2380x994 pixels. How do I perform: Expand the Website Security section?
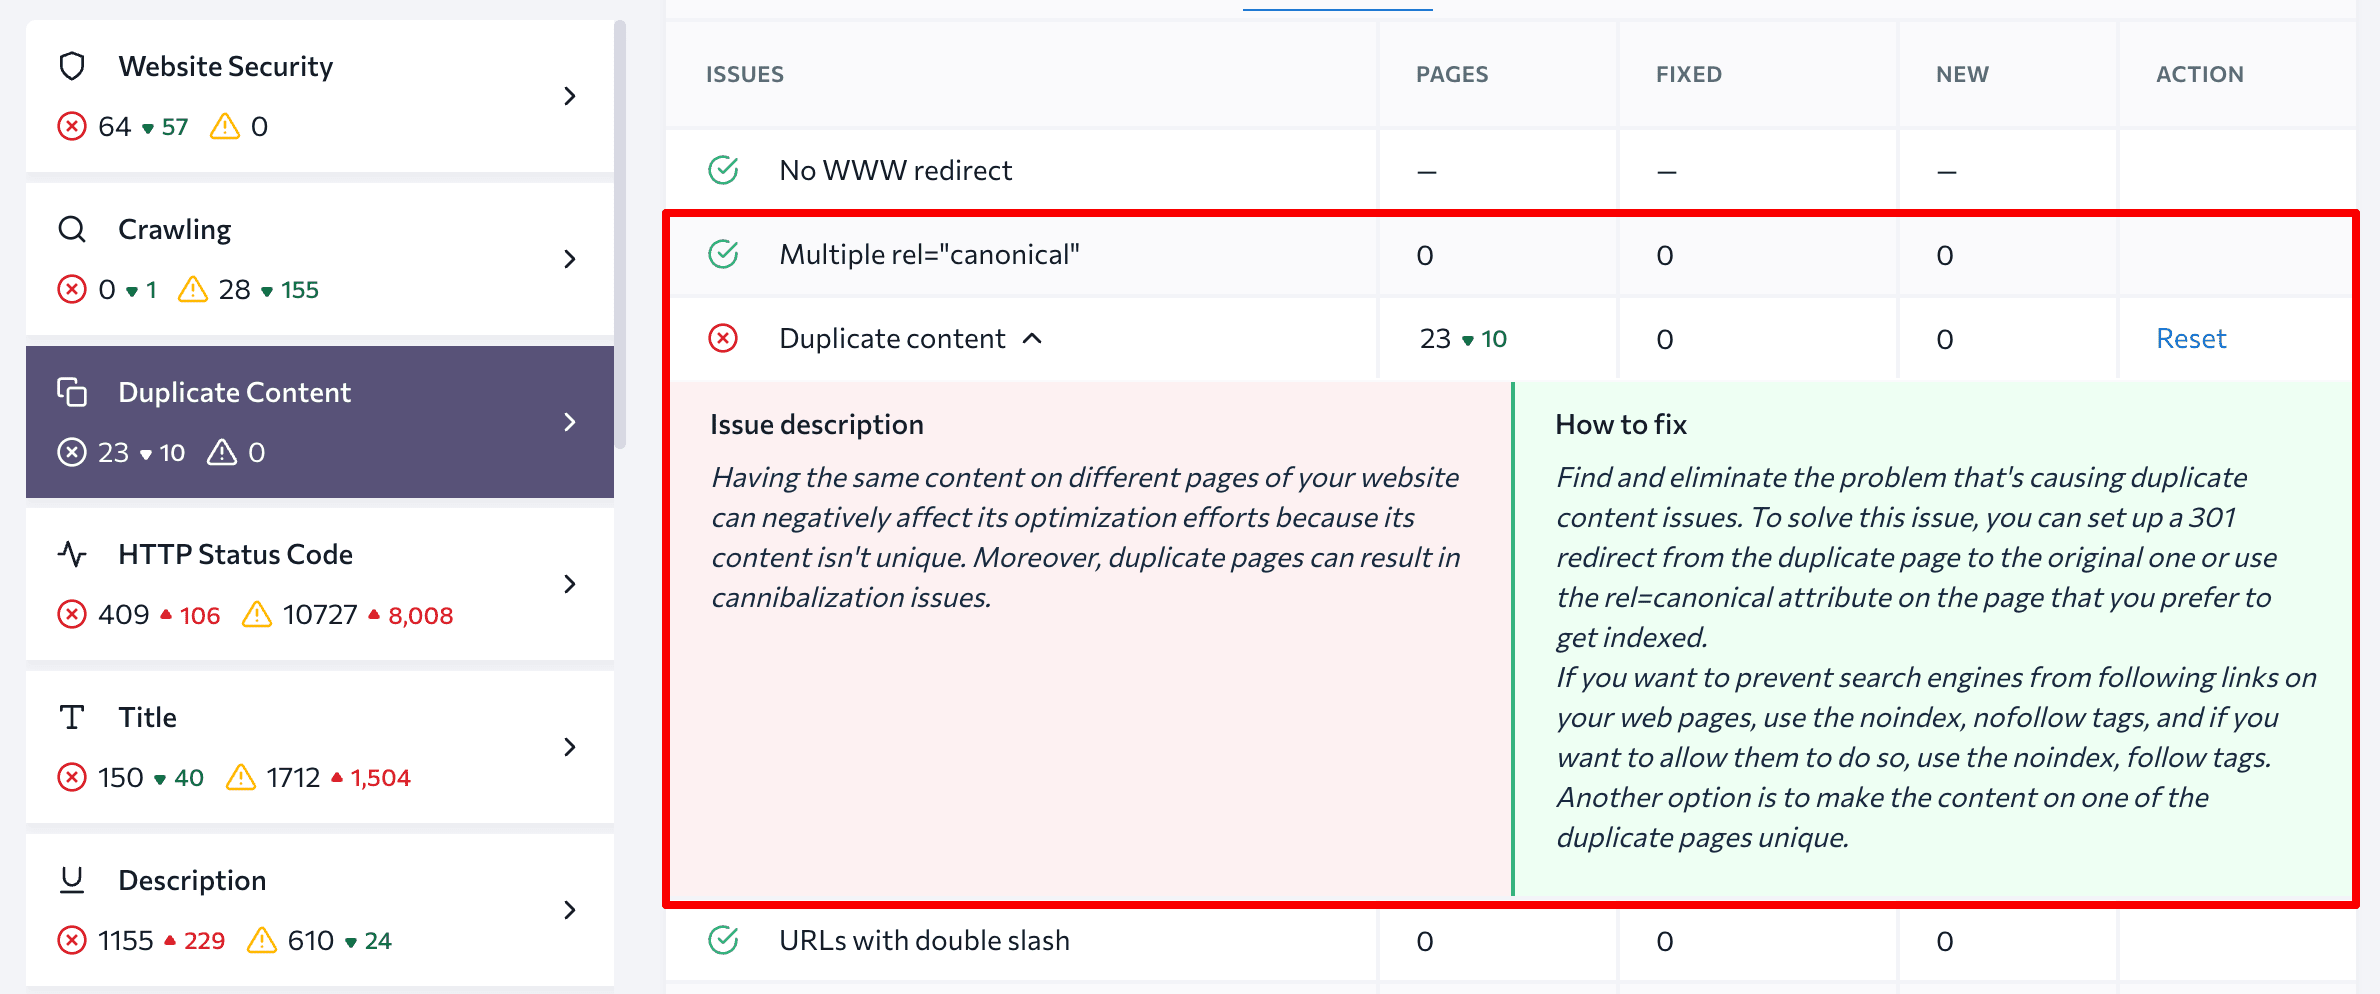click(570, 96)
